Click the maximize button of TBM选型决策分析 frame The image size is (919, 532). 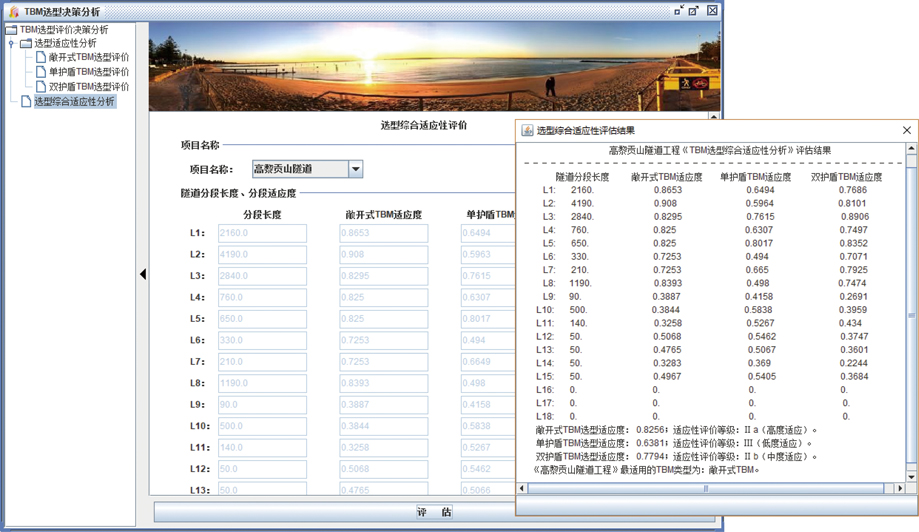point(693,11)
